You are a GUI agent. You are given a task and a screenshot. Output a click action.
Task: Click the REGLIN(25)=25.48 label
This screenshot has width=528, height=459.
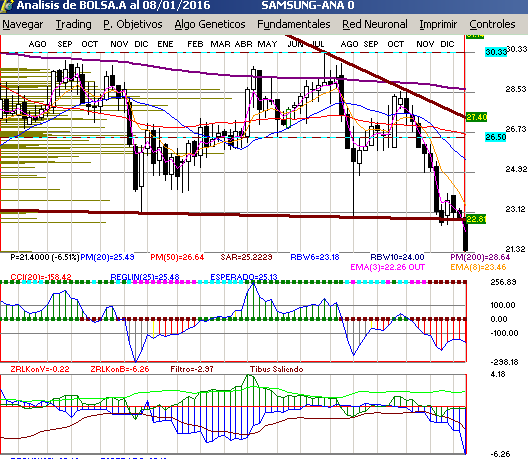click(x=145, y=277)
